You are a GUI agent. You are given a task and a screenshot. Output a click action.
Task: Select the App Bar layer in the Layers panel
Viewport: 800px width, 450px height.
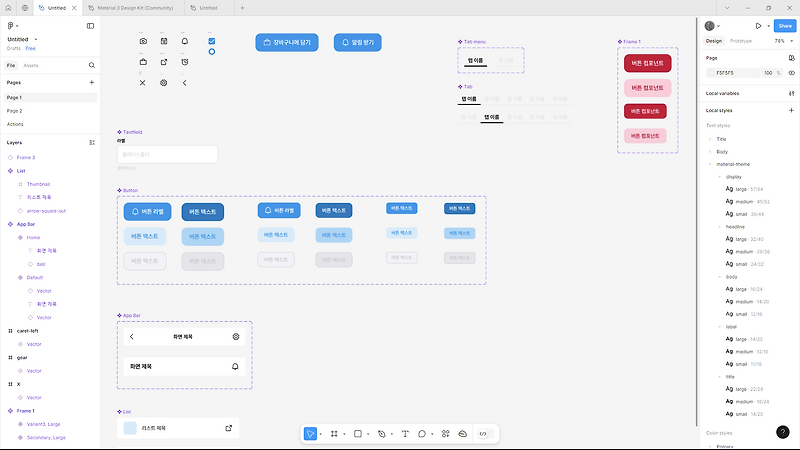(x=26, y=224)
